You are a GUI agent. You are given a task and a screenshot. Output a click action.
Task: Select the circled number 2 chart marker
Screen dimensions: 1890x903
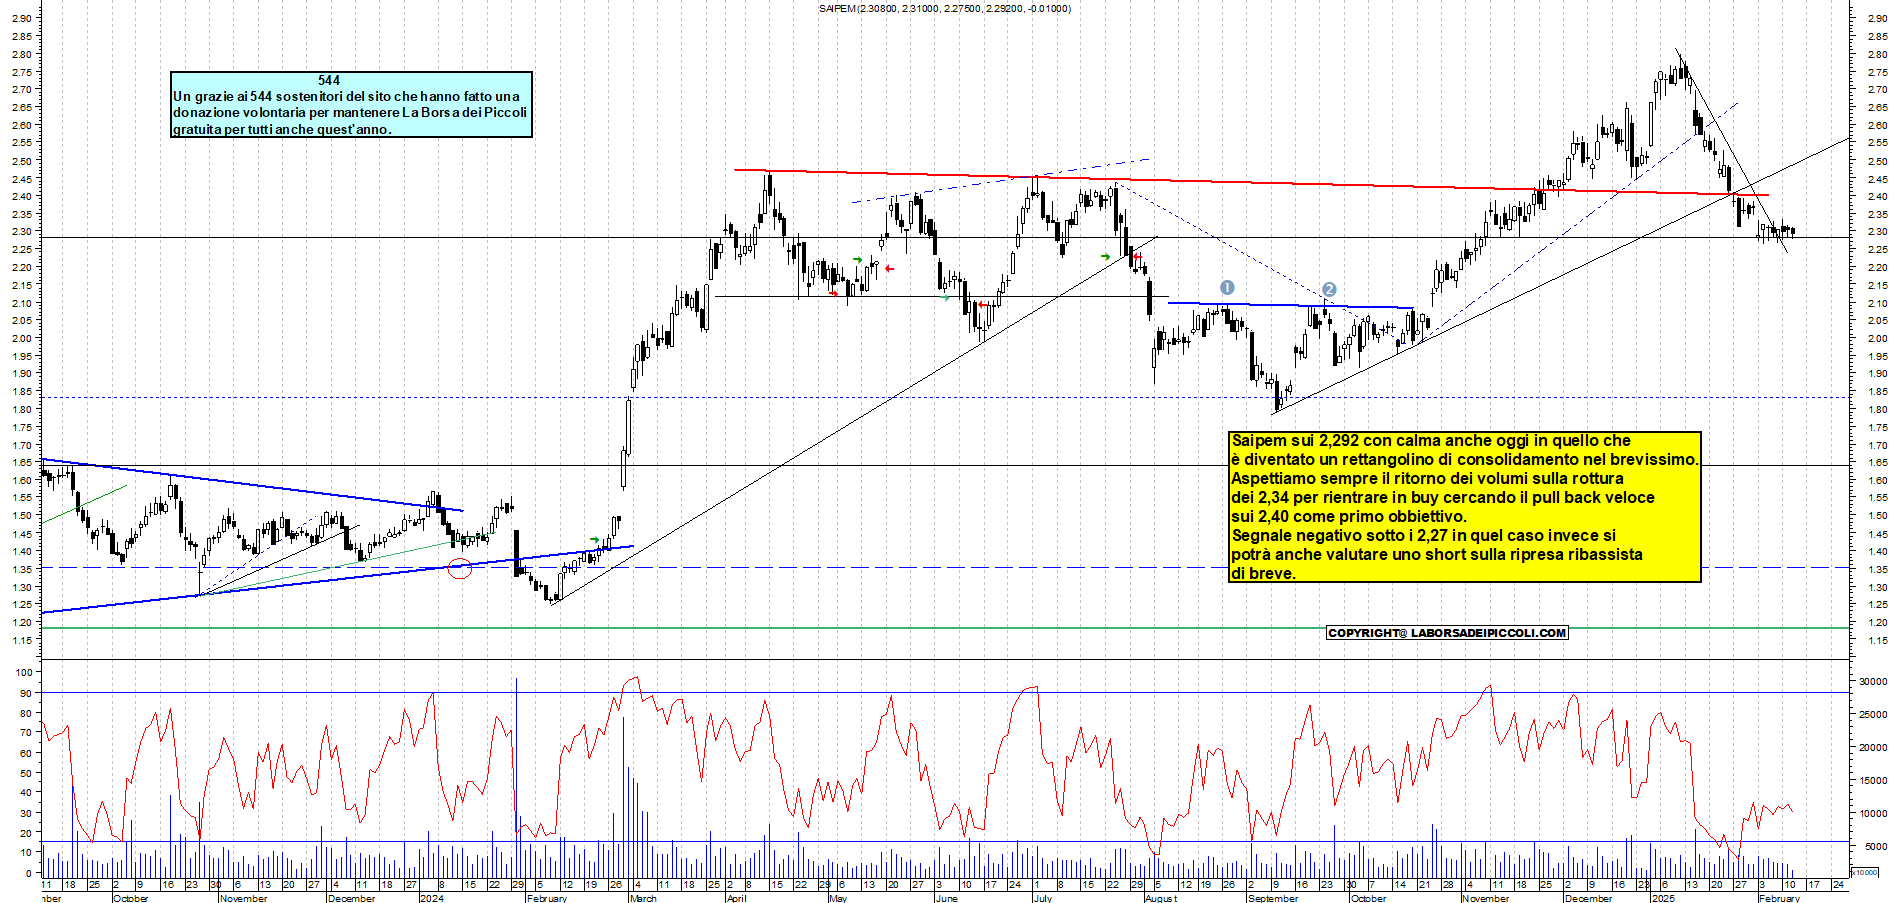pos(1329,290)
